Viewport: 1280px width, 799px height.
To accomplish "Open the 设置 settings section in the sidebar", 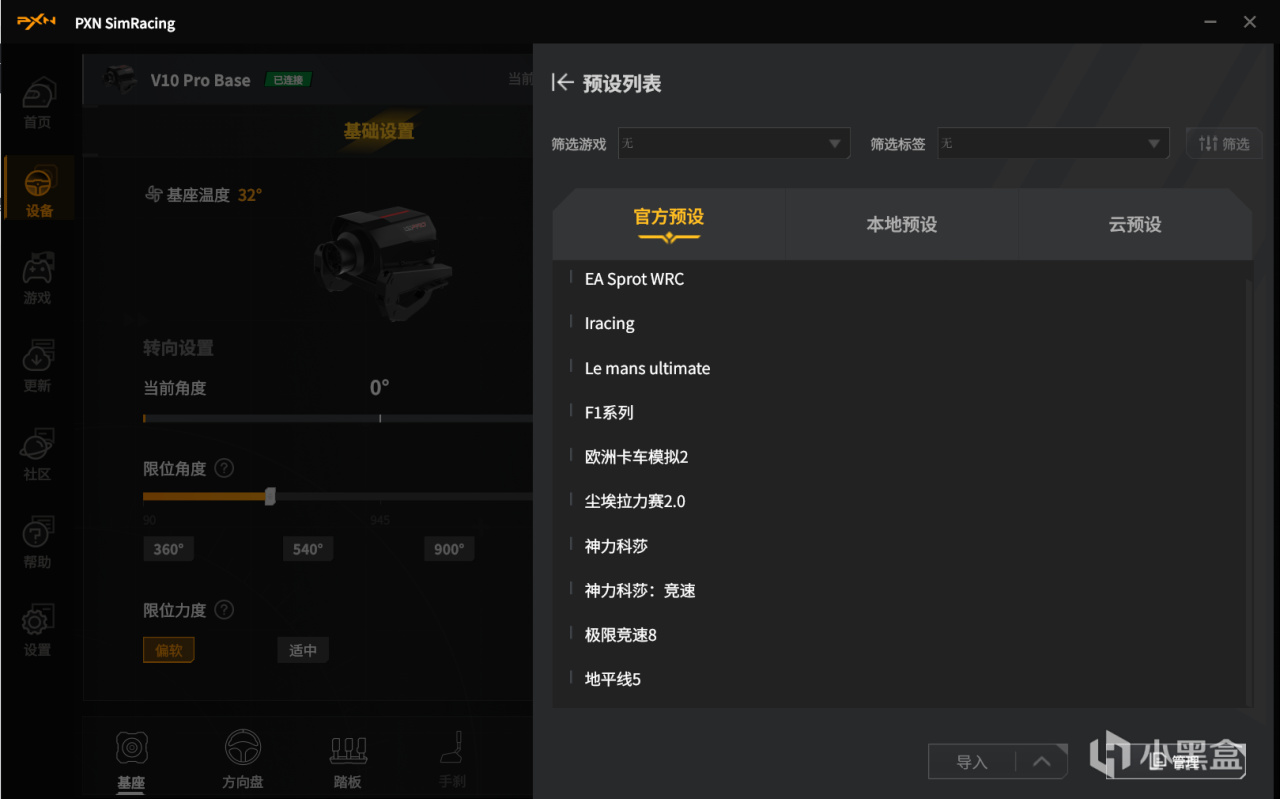I will (38, 631).
